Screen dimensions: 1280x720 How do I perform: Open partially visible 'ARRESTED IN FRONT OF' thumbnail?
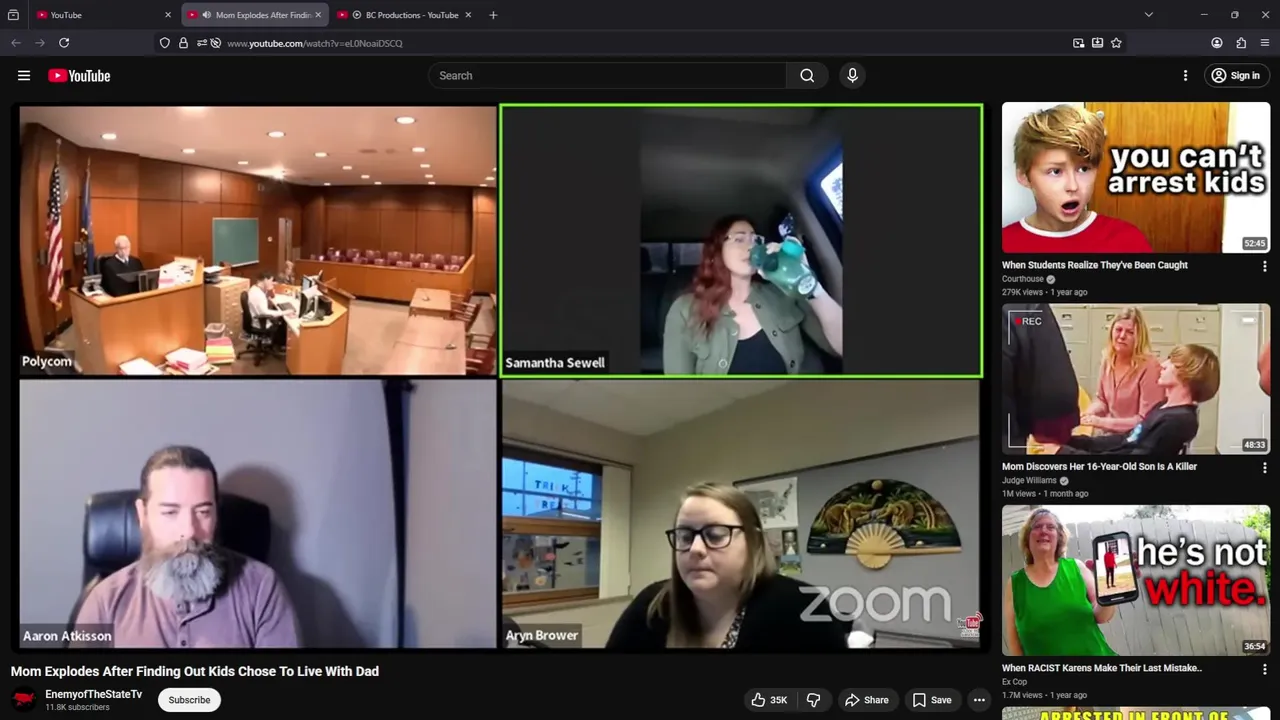tap(1136, 713)
